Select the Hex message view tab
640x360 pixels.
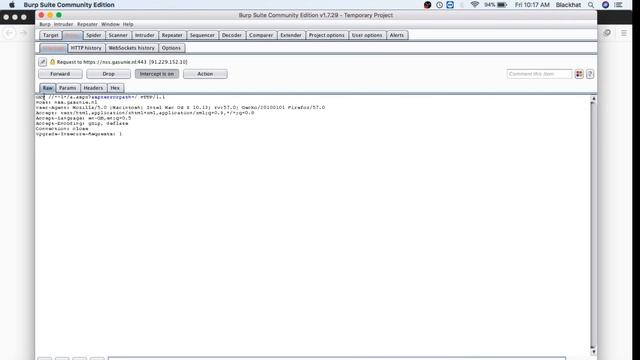pos(115,88)
